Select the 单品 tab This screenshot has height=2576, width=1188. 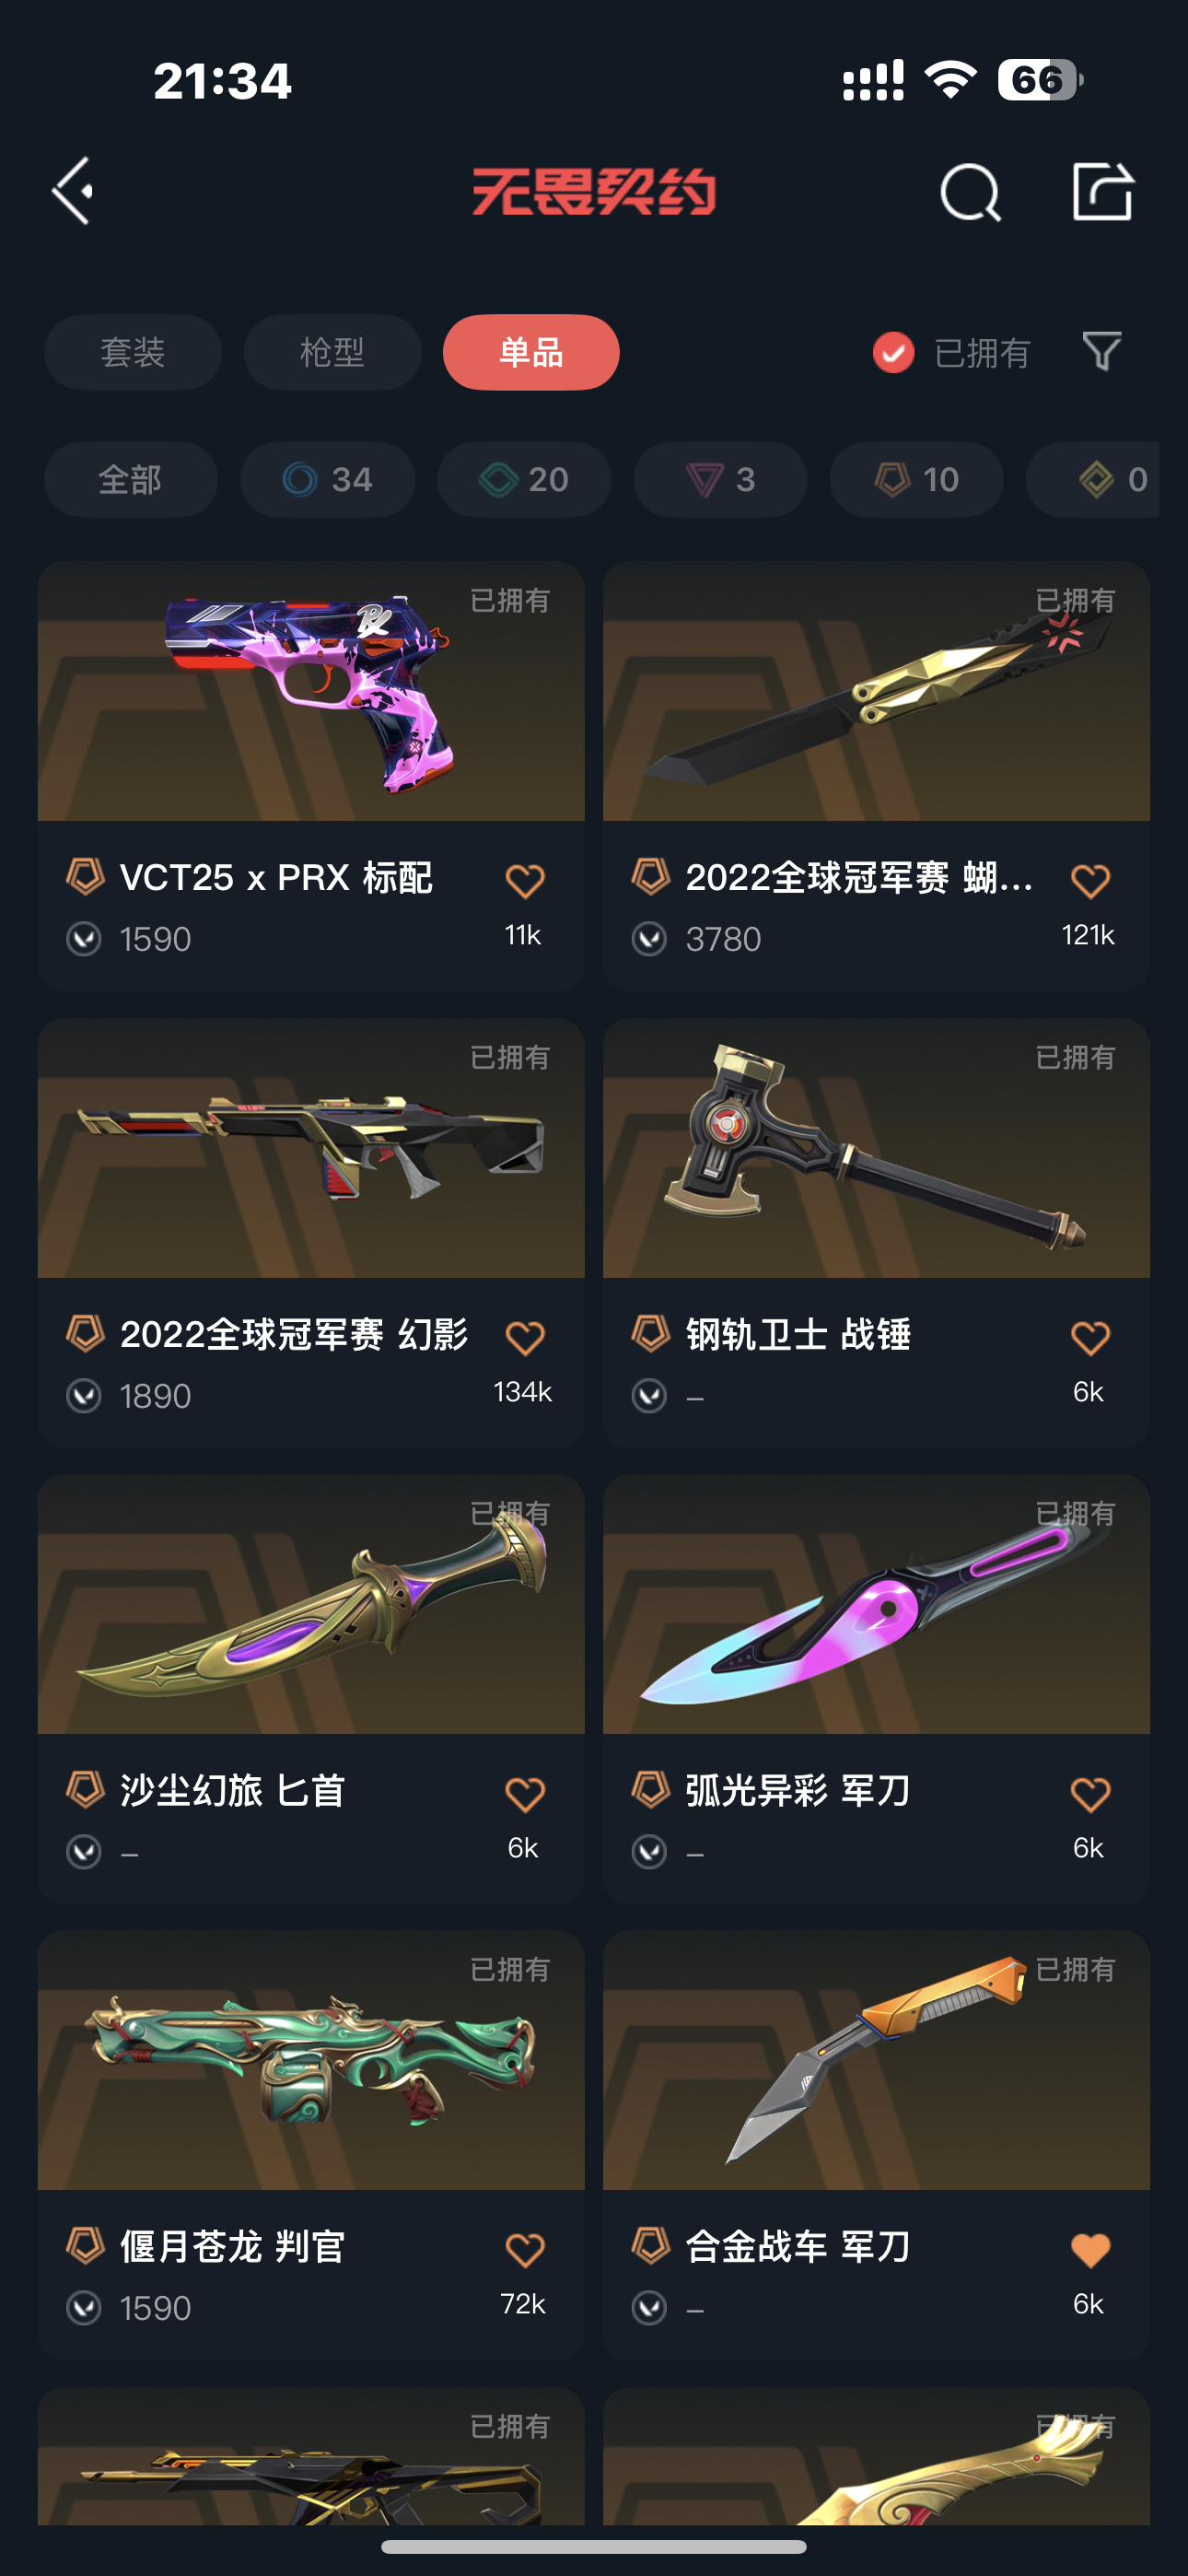pos(531,352)
